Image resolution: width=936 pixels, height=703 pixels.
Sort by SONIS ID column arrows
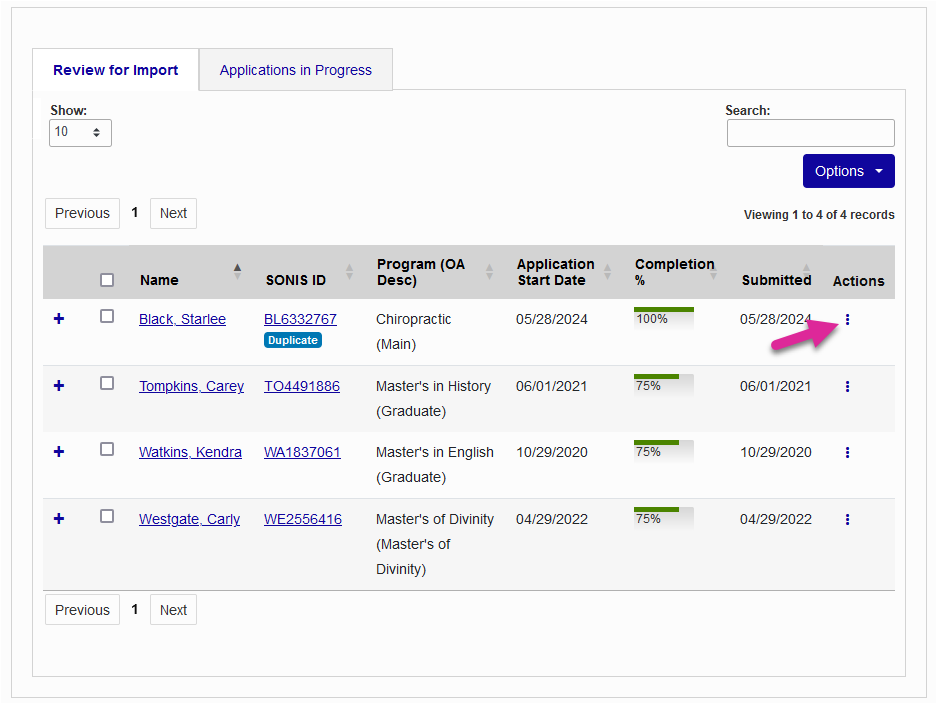[x=349, y=272]
